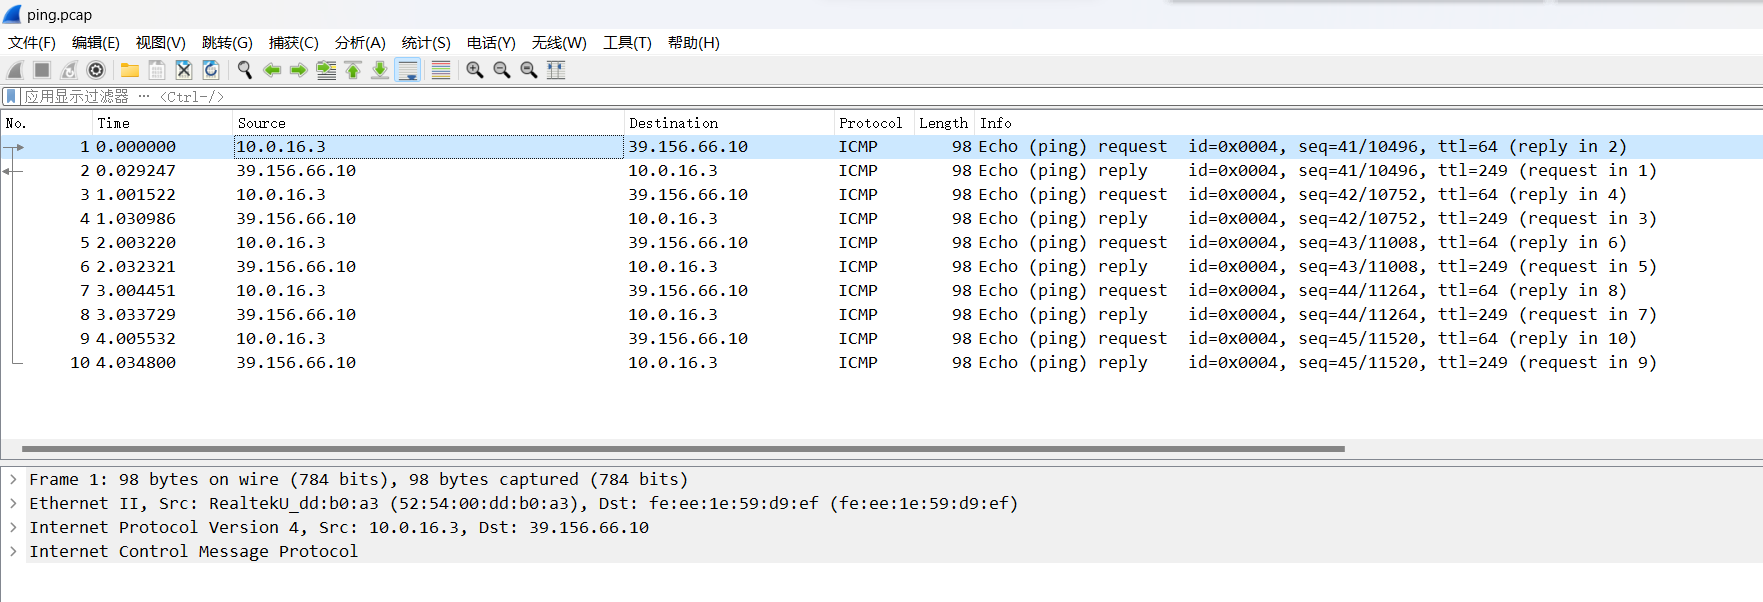Screen dimensions: 1763x602
Task: Select packet 4 at time 1.030986
Action: 881,219
